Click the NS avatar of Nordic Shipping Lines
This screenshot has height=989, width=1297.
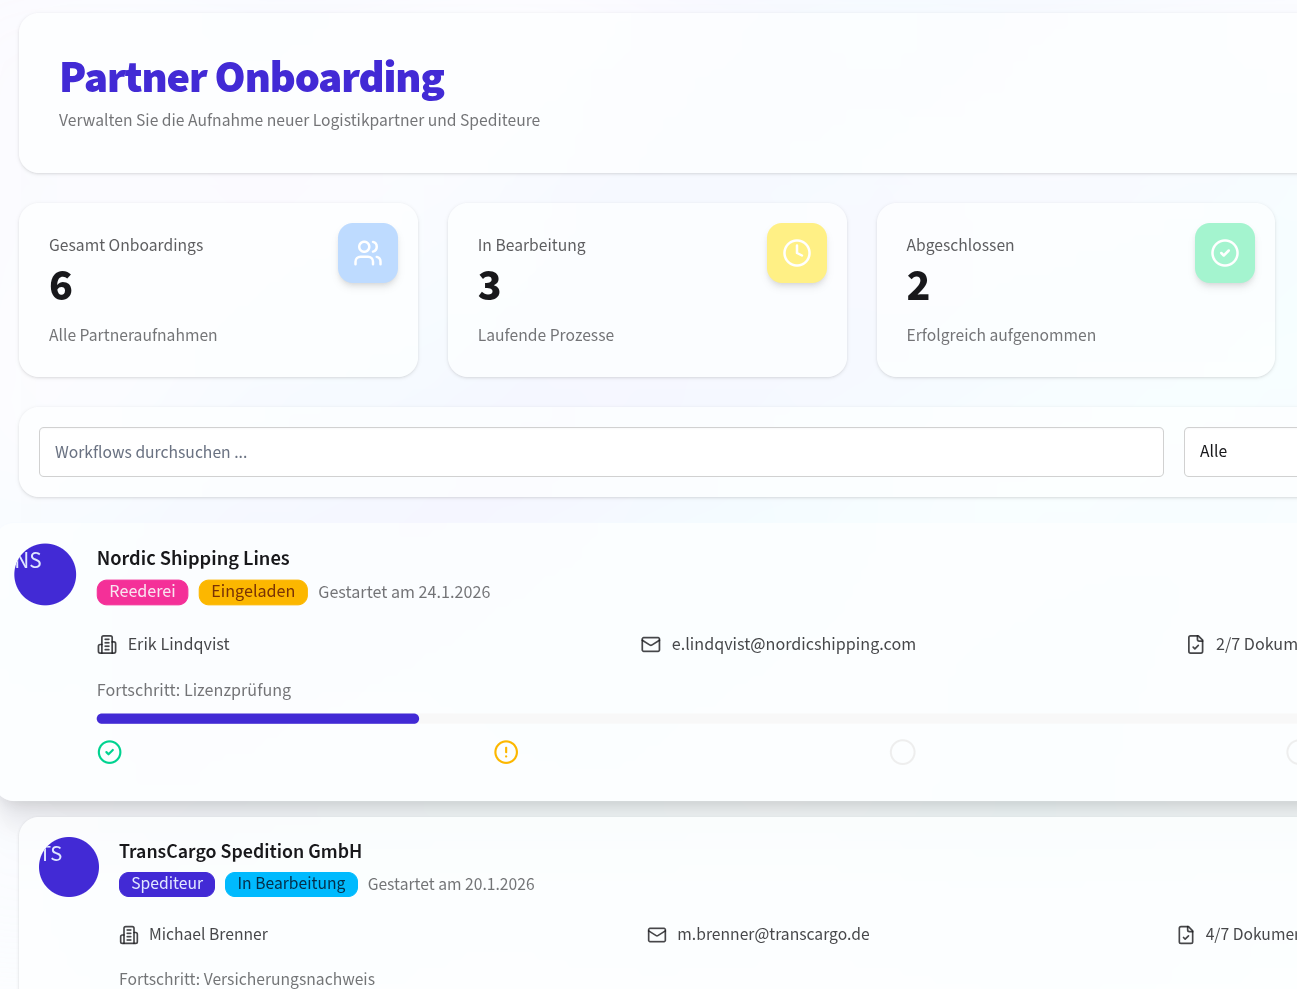[45, 574]
